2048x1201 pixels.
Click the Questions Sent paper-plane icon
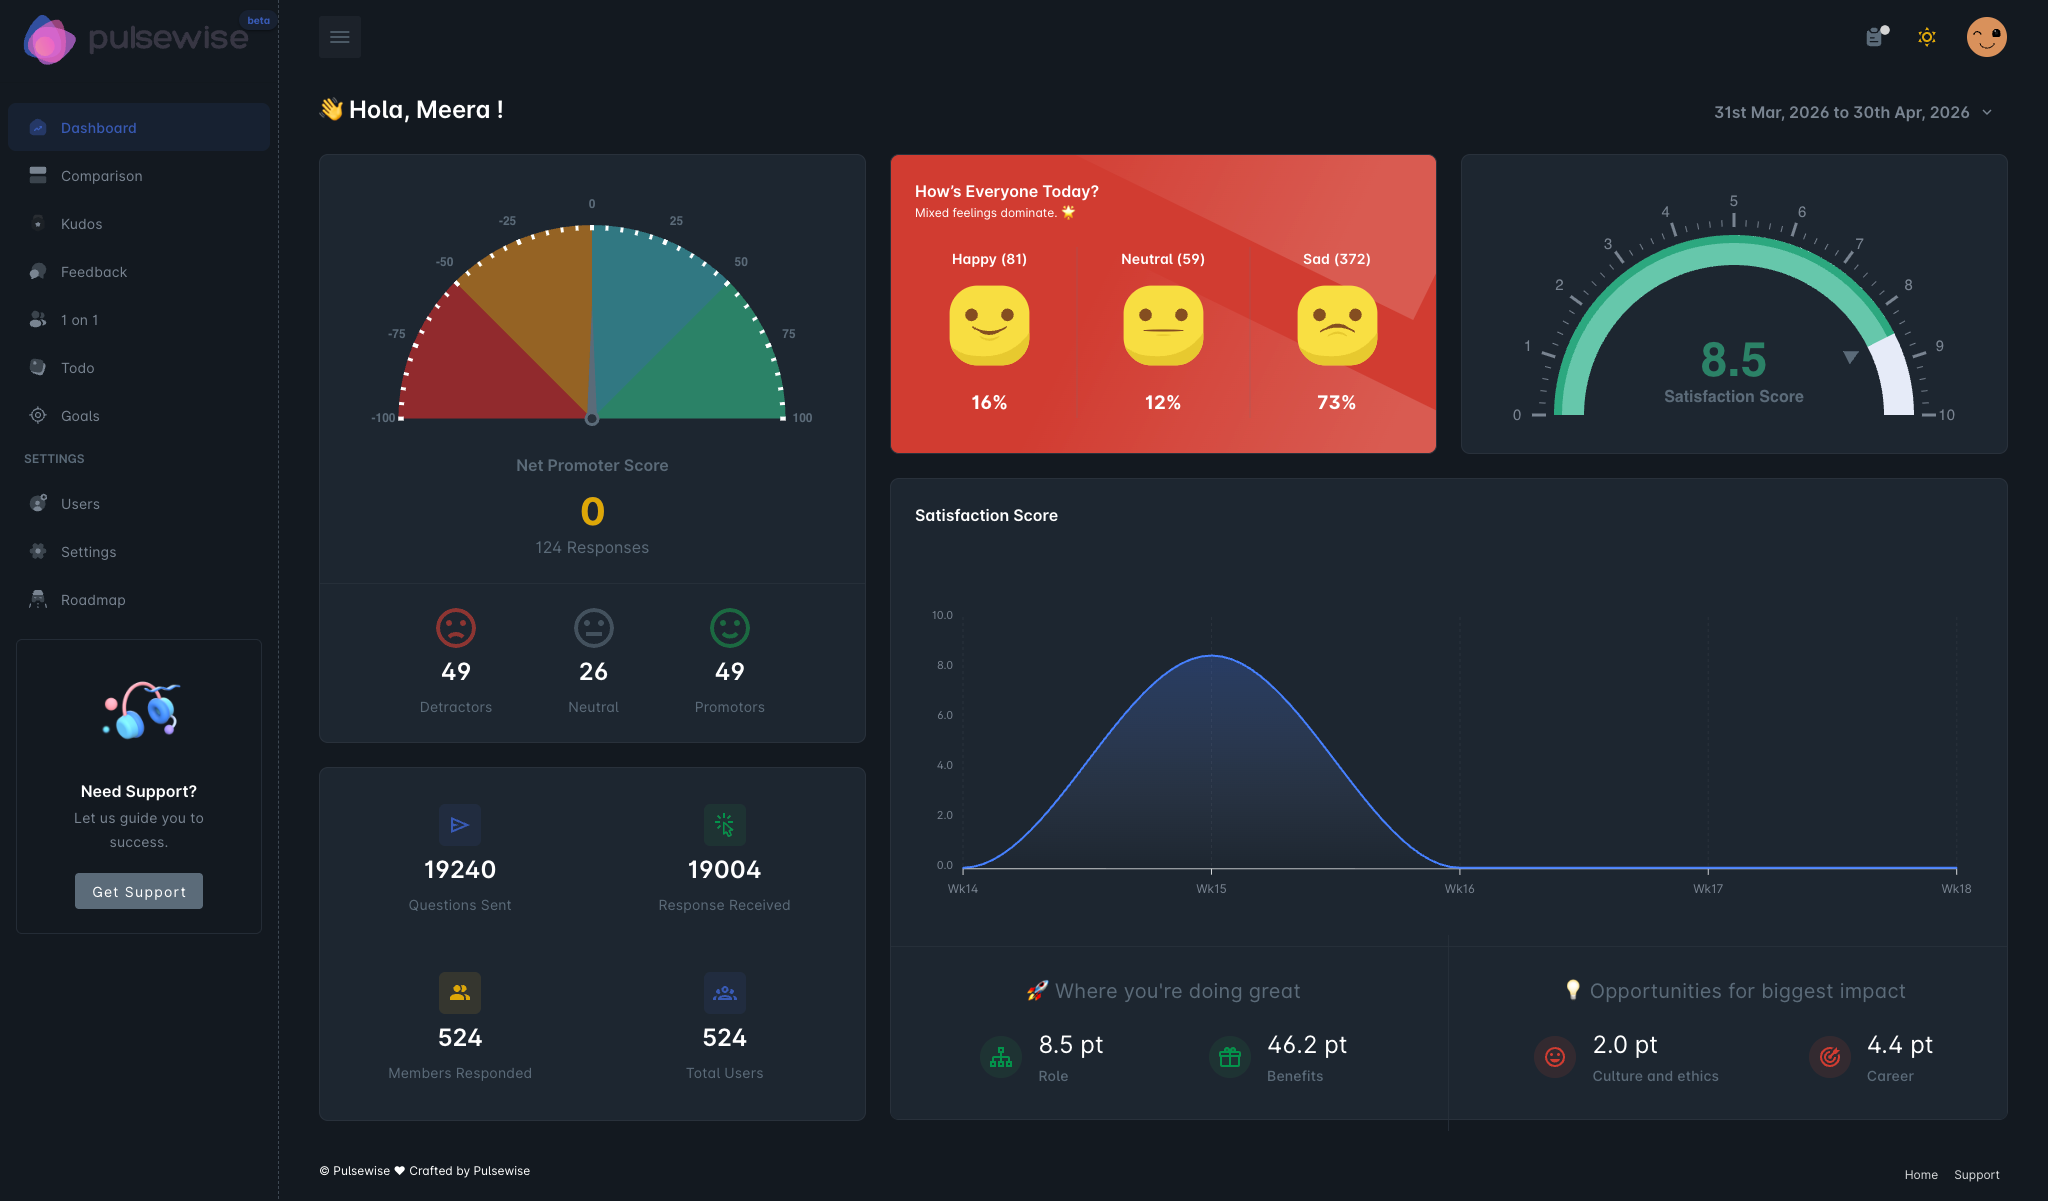459,825
